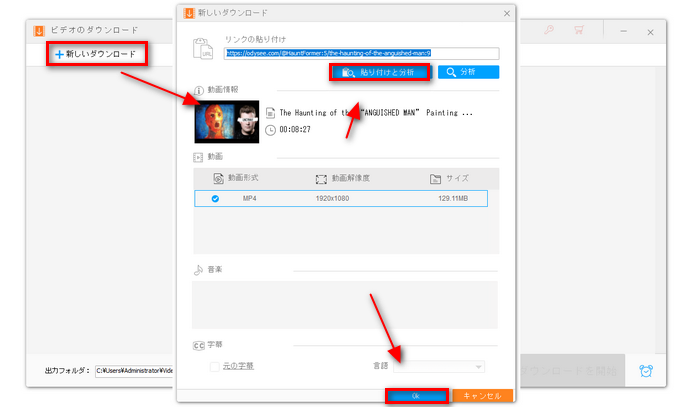Click the 1920x1080 resolution value
Screen dimensions: 700x407
click(332, 199)
